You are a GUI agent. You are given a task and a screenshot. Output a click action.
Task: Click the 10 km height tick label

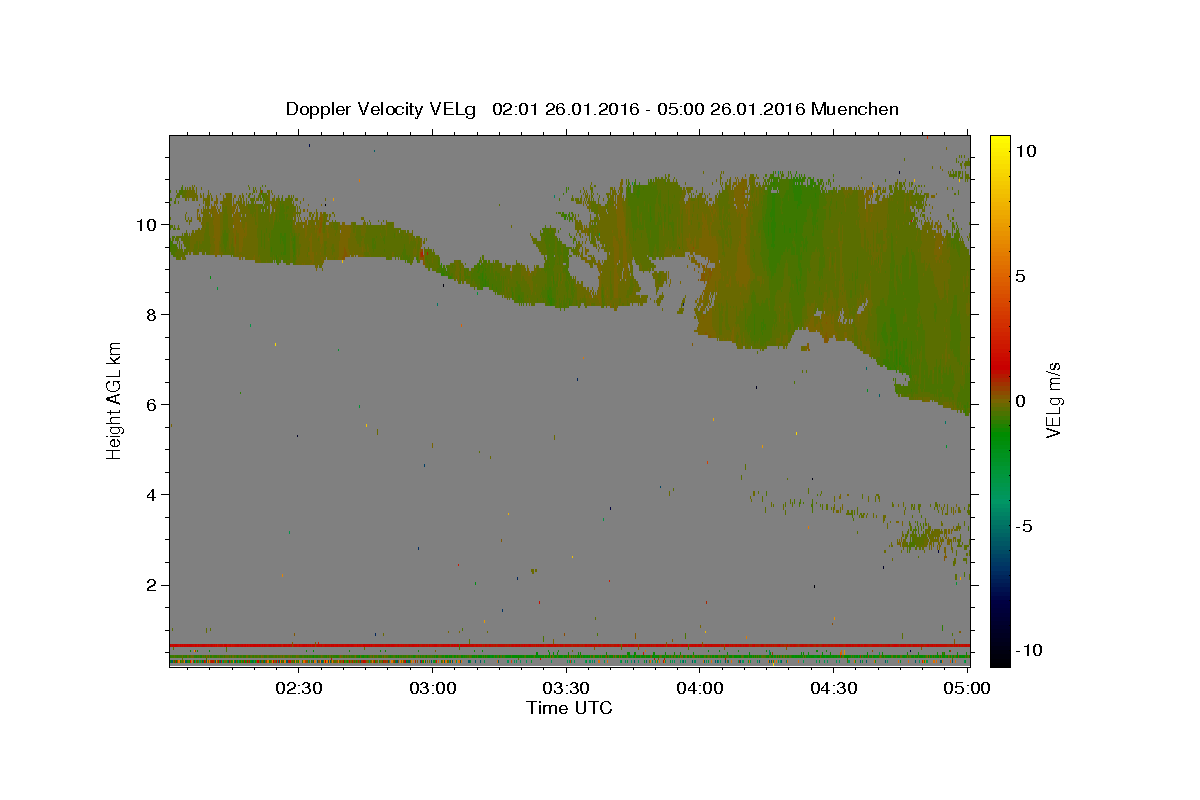(147, 225)
